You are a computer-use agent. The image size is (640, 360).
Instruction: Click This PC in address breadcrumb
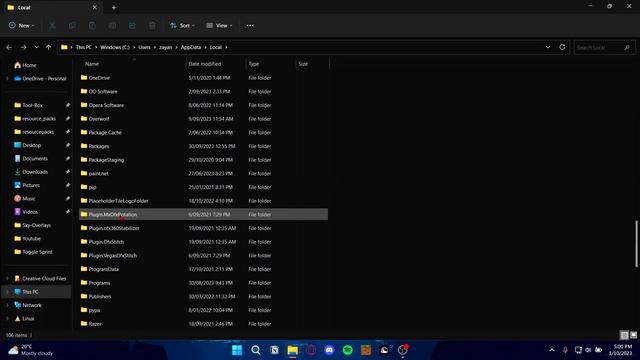tap(84, 47)
